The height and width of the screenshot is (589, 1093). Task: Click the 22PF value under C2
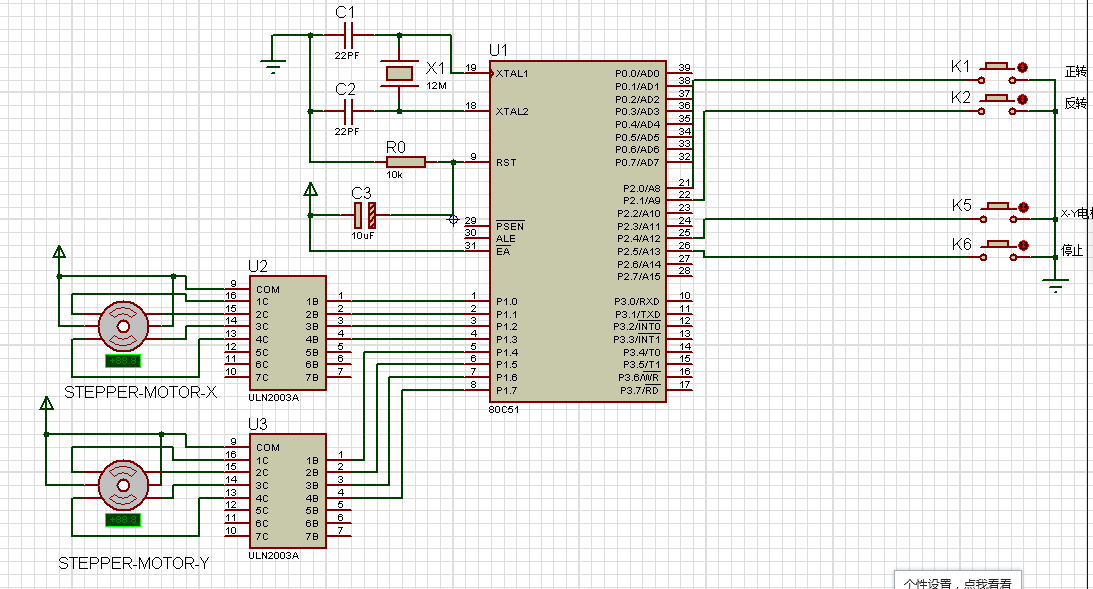pos(346,131)
